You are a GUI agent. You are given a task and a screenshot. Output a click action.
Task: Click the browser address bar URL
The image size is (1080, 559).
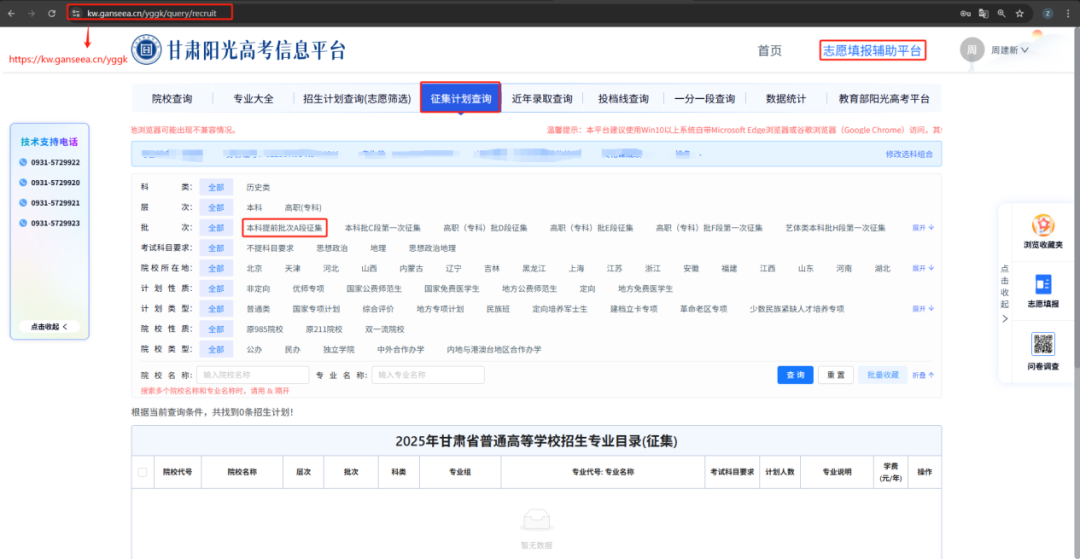coord(152,13)
